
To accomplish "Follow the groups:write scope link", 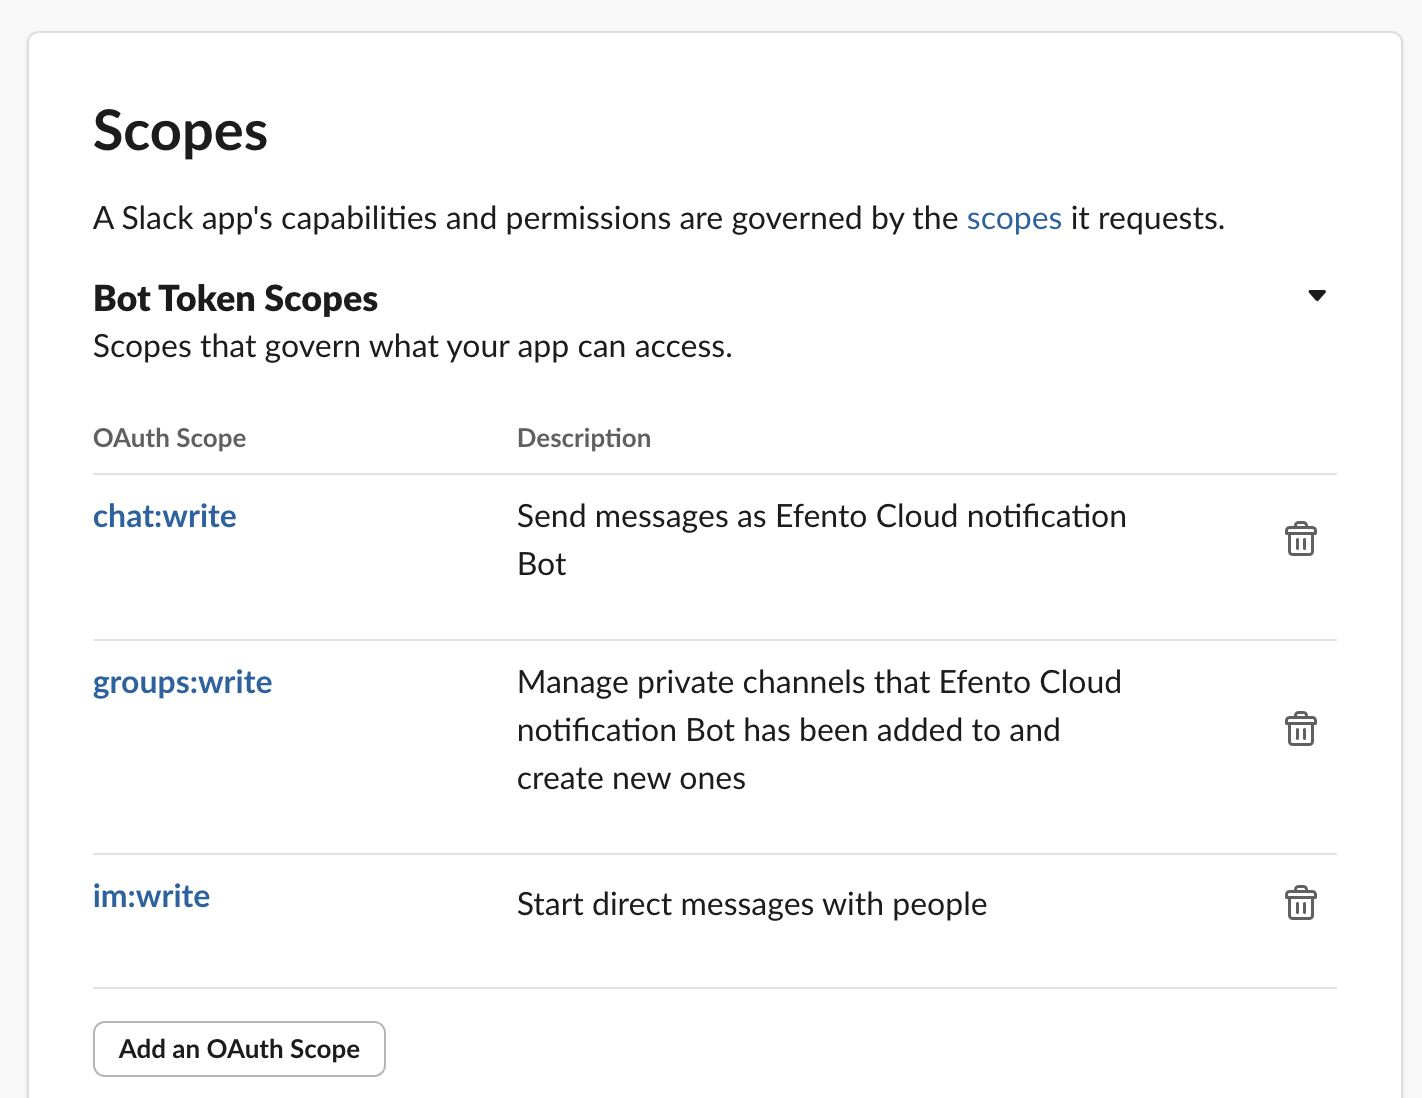I will 182,682.
